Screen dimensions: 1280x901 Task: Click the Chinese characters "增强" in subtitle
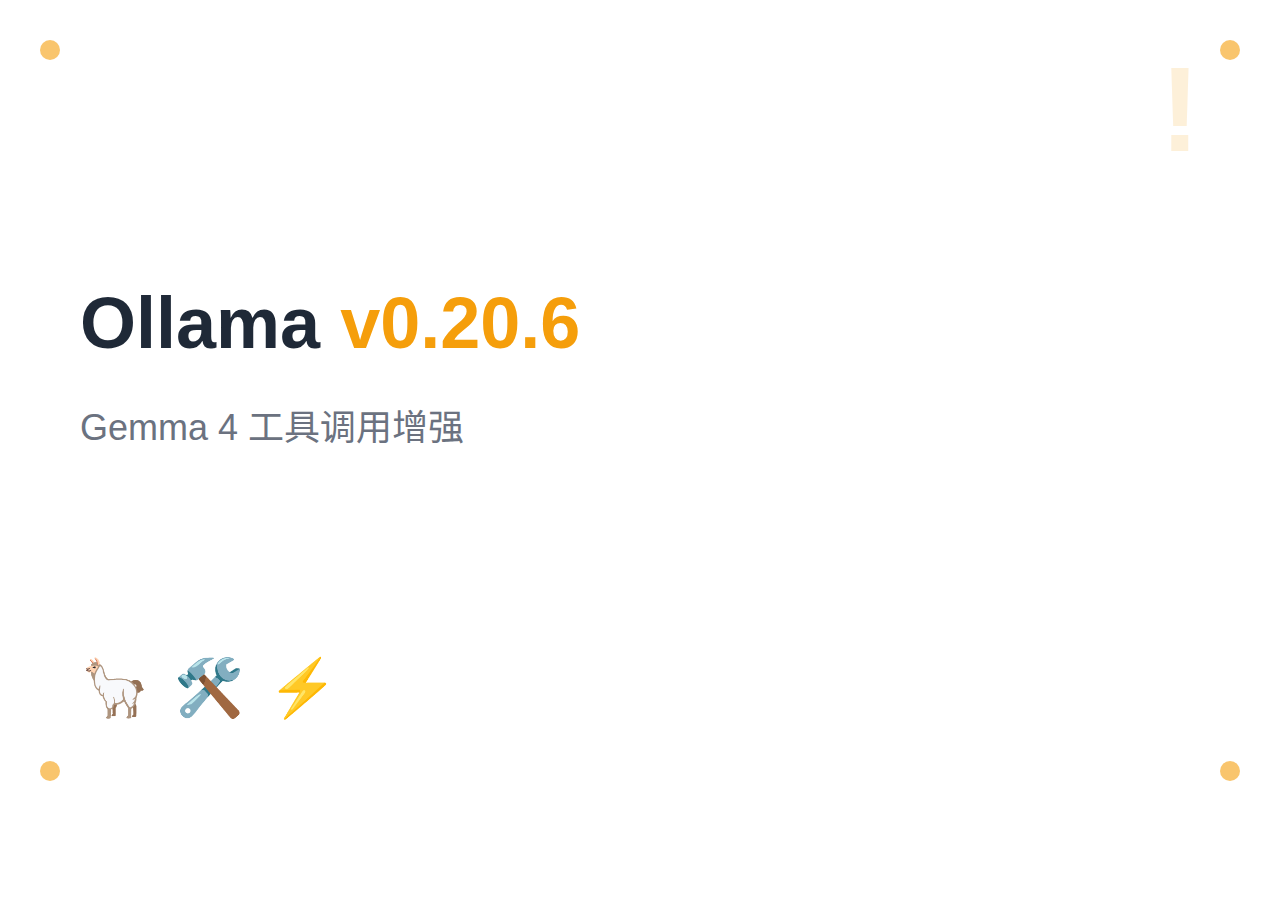coord(428,428)
